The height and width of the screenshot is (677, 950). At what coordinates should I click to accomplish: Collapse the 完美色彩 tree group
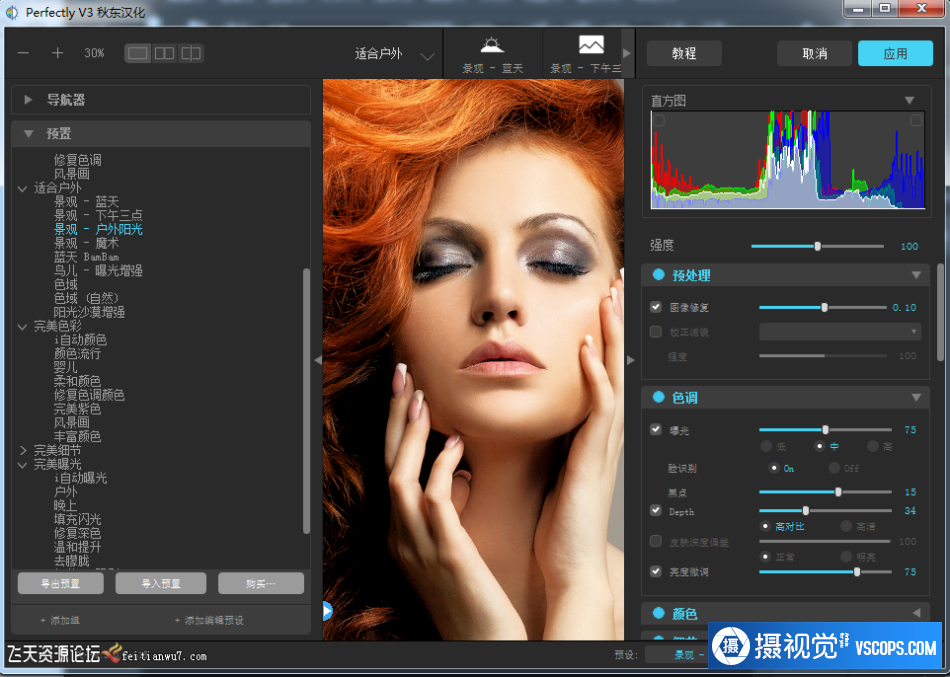[x=23, y=327]
